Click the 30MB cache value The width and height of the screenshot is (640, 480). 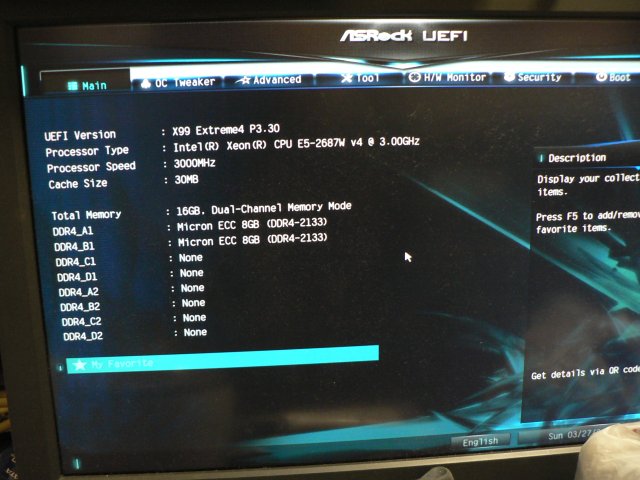coord(187,180)
